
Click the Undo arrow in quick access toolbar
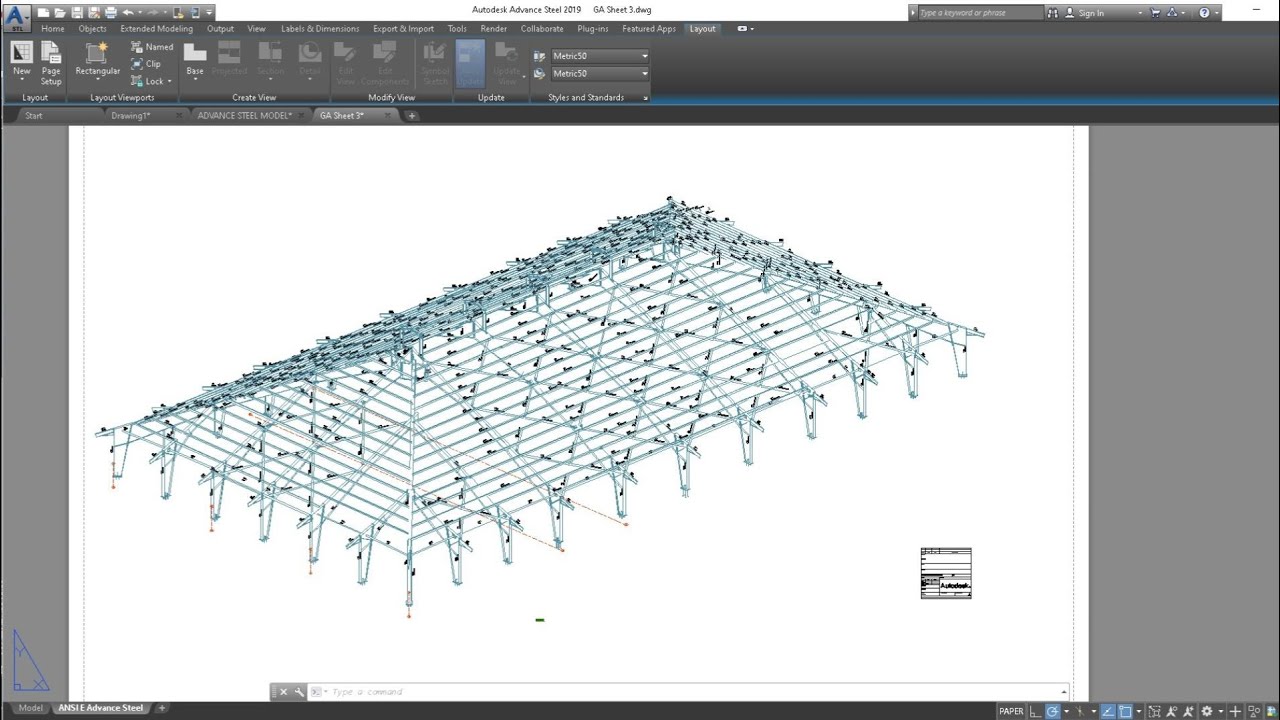pyautogui.click(x=127, y=13)
